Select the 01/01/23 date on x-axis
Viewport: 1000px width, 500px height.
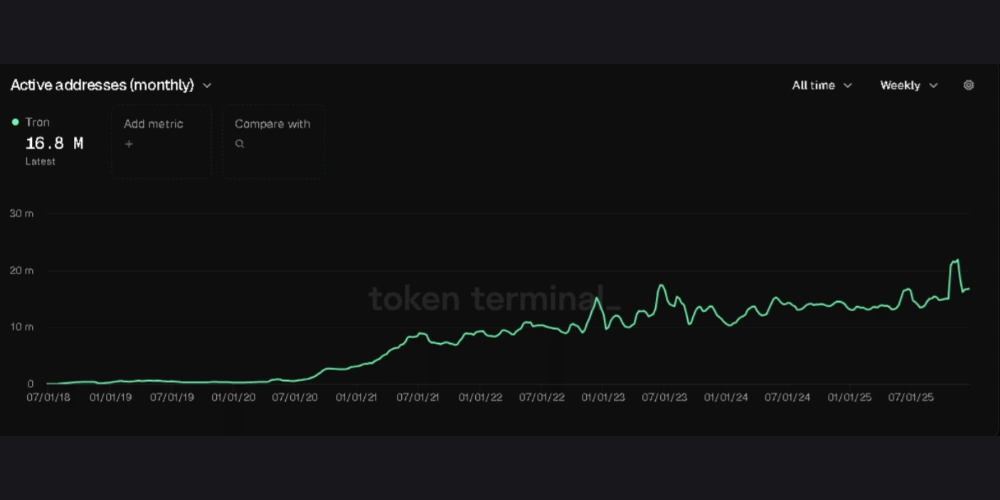click(603, 397)
